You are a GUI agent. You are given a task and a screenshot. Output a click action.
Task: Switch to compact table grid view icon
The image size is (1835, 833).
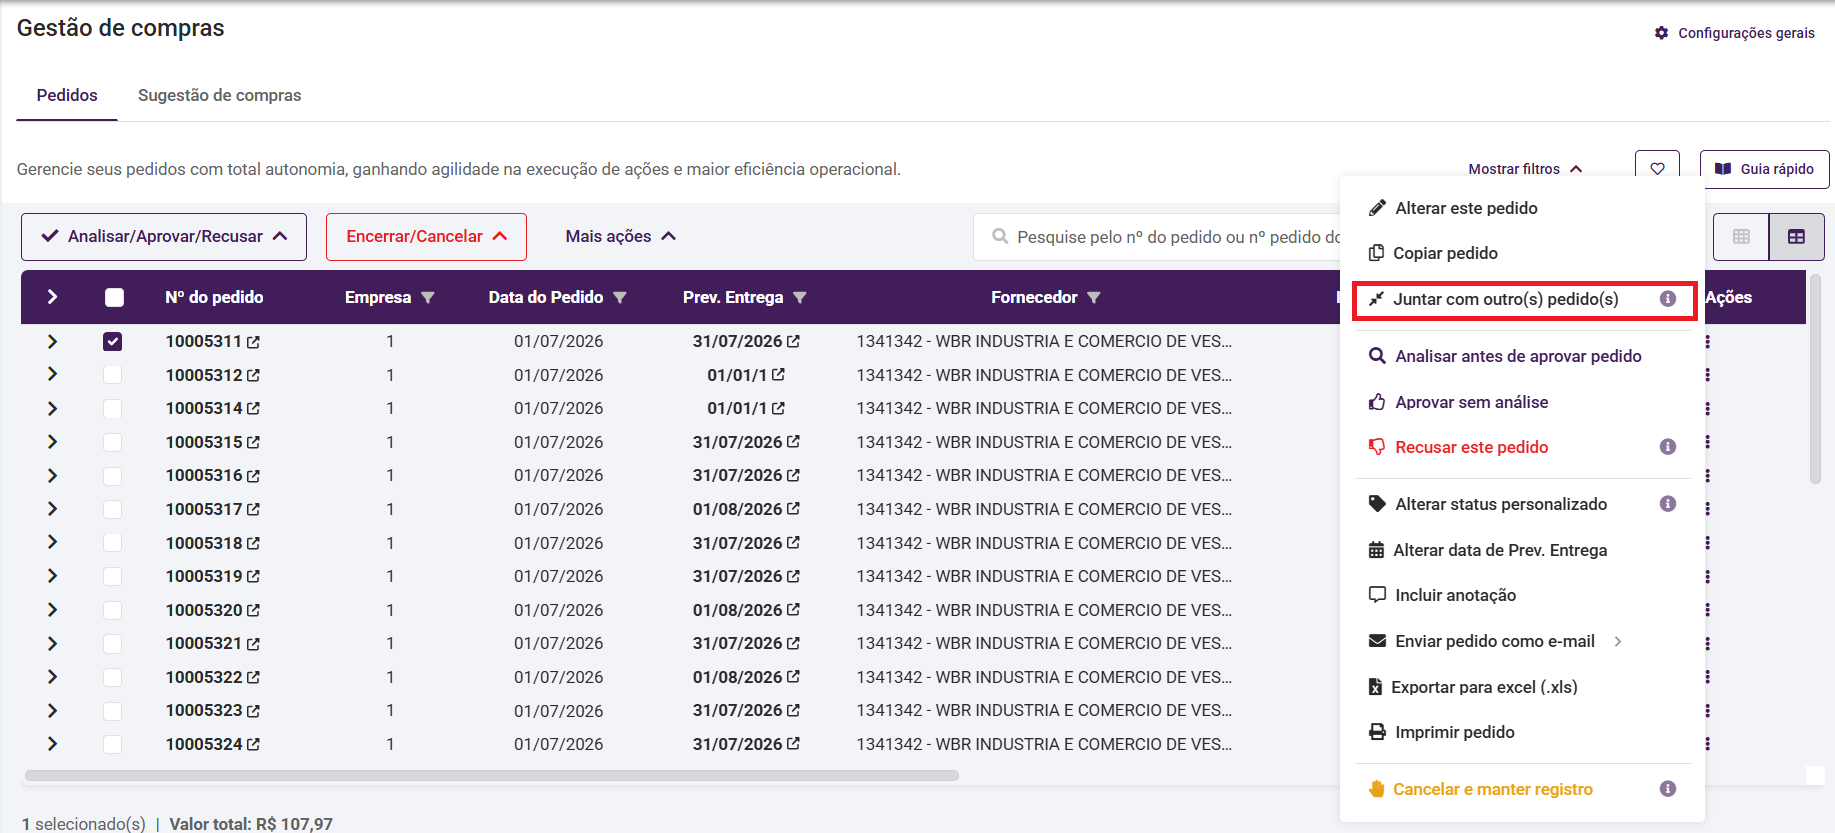tap(1741, 237)
